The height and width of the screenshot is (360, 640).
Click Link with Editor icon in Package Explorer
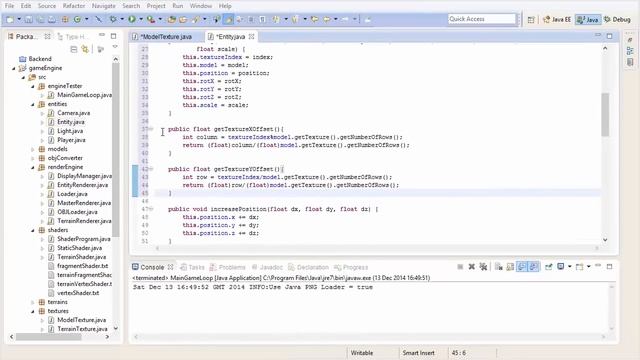[x=85, y=49]
